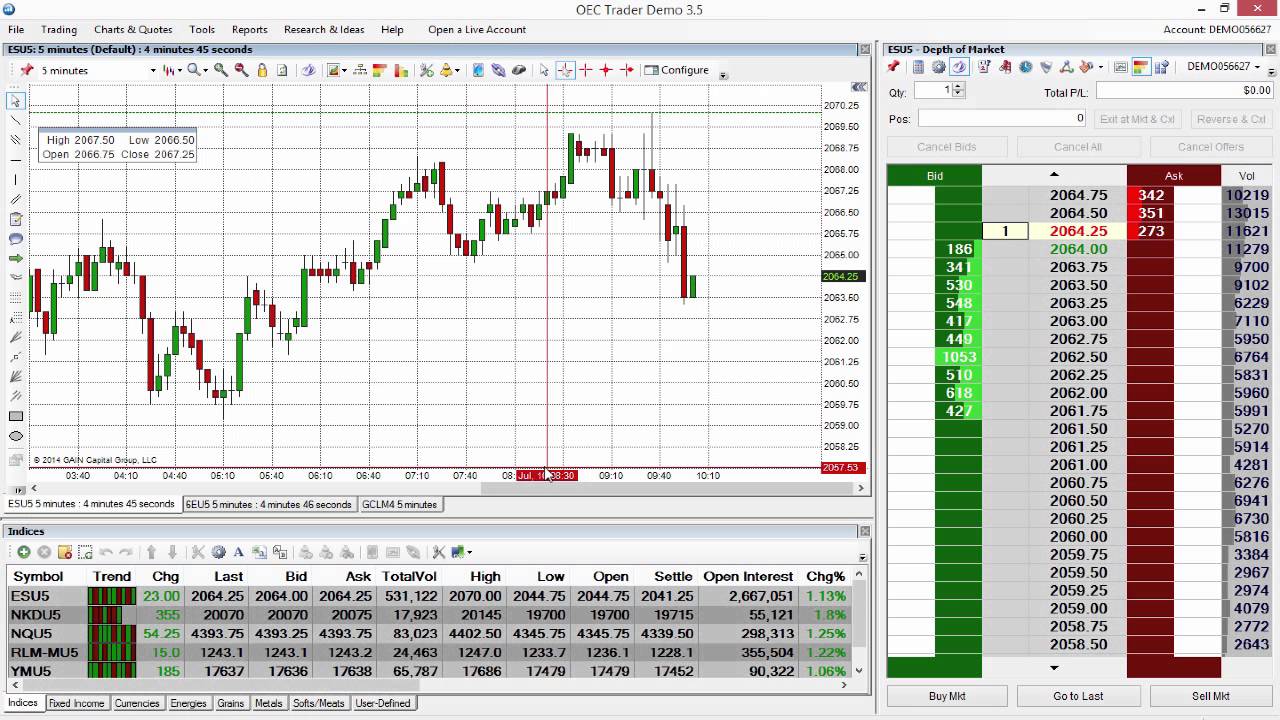Expand the DEMO056627 account dropdown
This screenshot has height=720, width=1280.
1257,67
